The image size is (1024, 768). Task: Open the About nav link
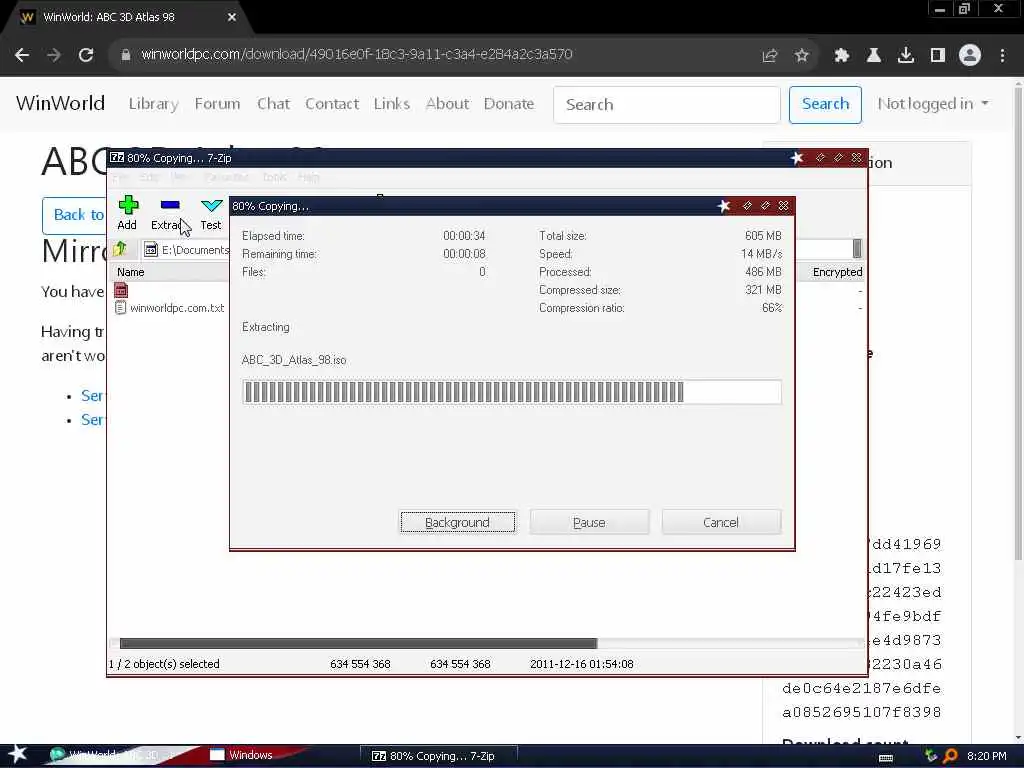(x=447, y=104)
